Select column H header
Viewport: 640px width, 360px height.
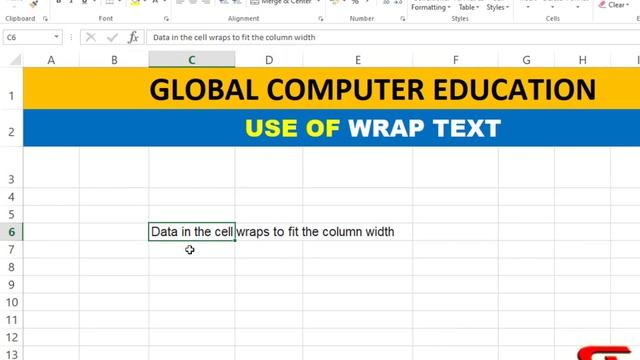point(582,60)
